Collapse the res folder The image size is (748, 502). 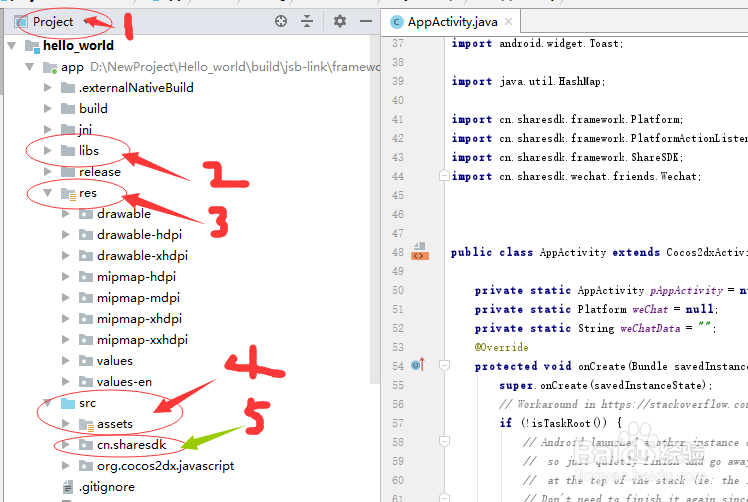click(48, 193)
